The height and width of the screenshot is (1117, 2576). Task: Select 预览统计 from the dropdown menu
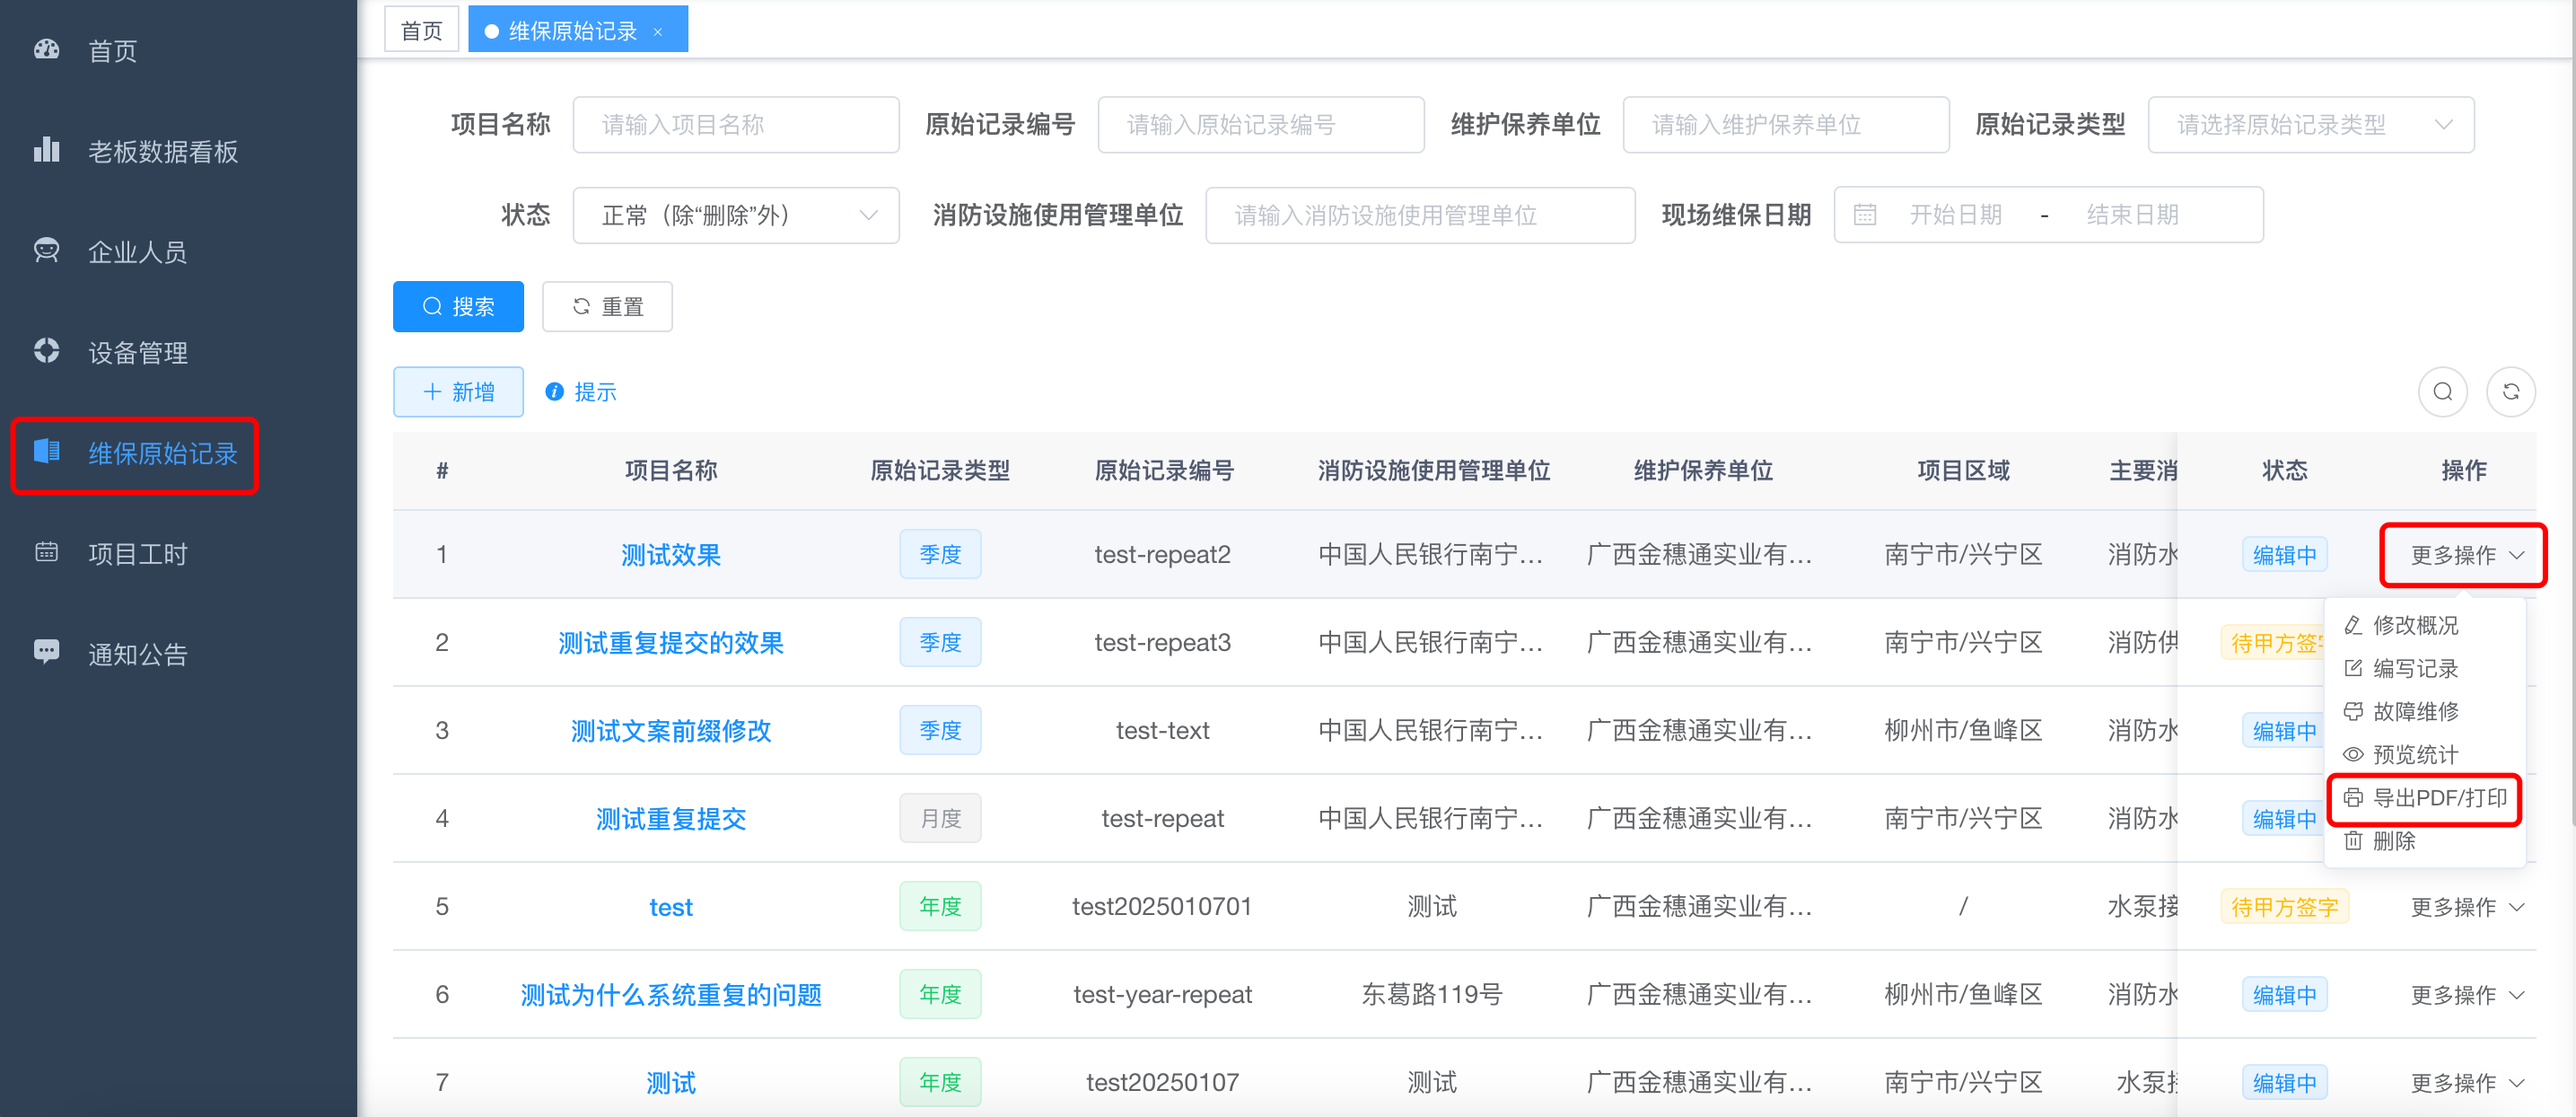tap(2426, 754)
